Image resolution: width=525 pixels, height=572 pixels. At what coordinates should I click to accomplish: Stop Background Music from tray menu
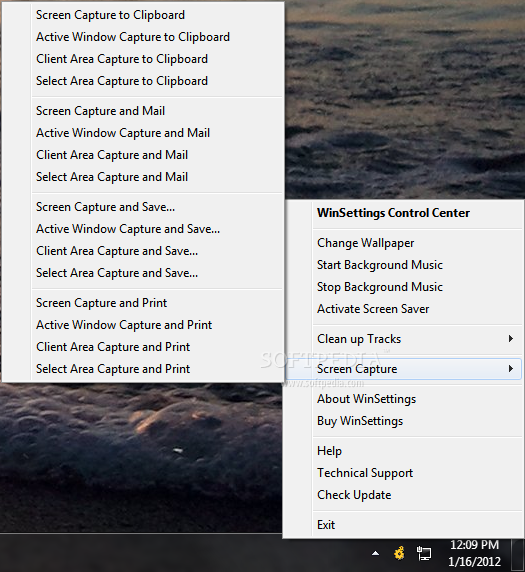404,287
